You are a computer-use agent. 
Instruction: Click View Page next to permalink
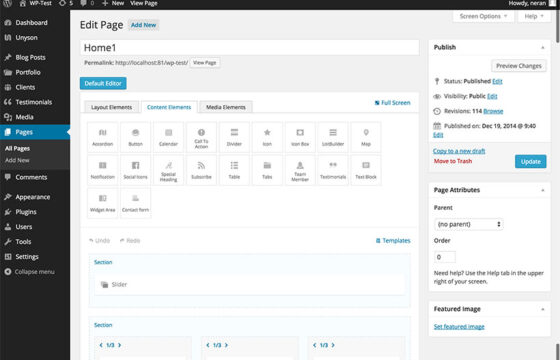(x=205, y=62)
